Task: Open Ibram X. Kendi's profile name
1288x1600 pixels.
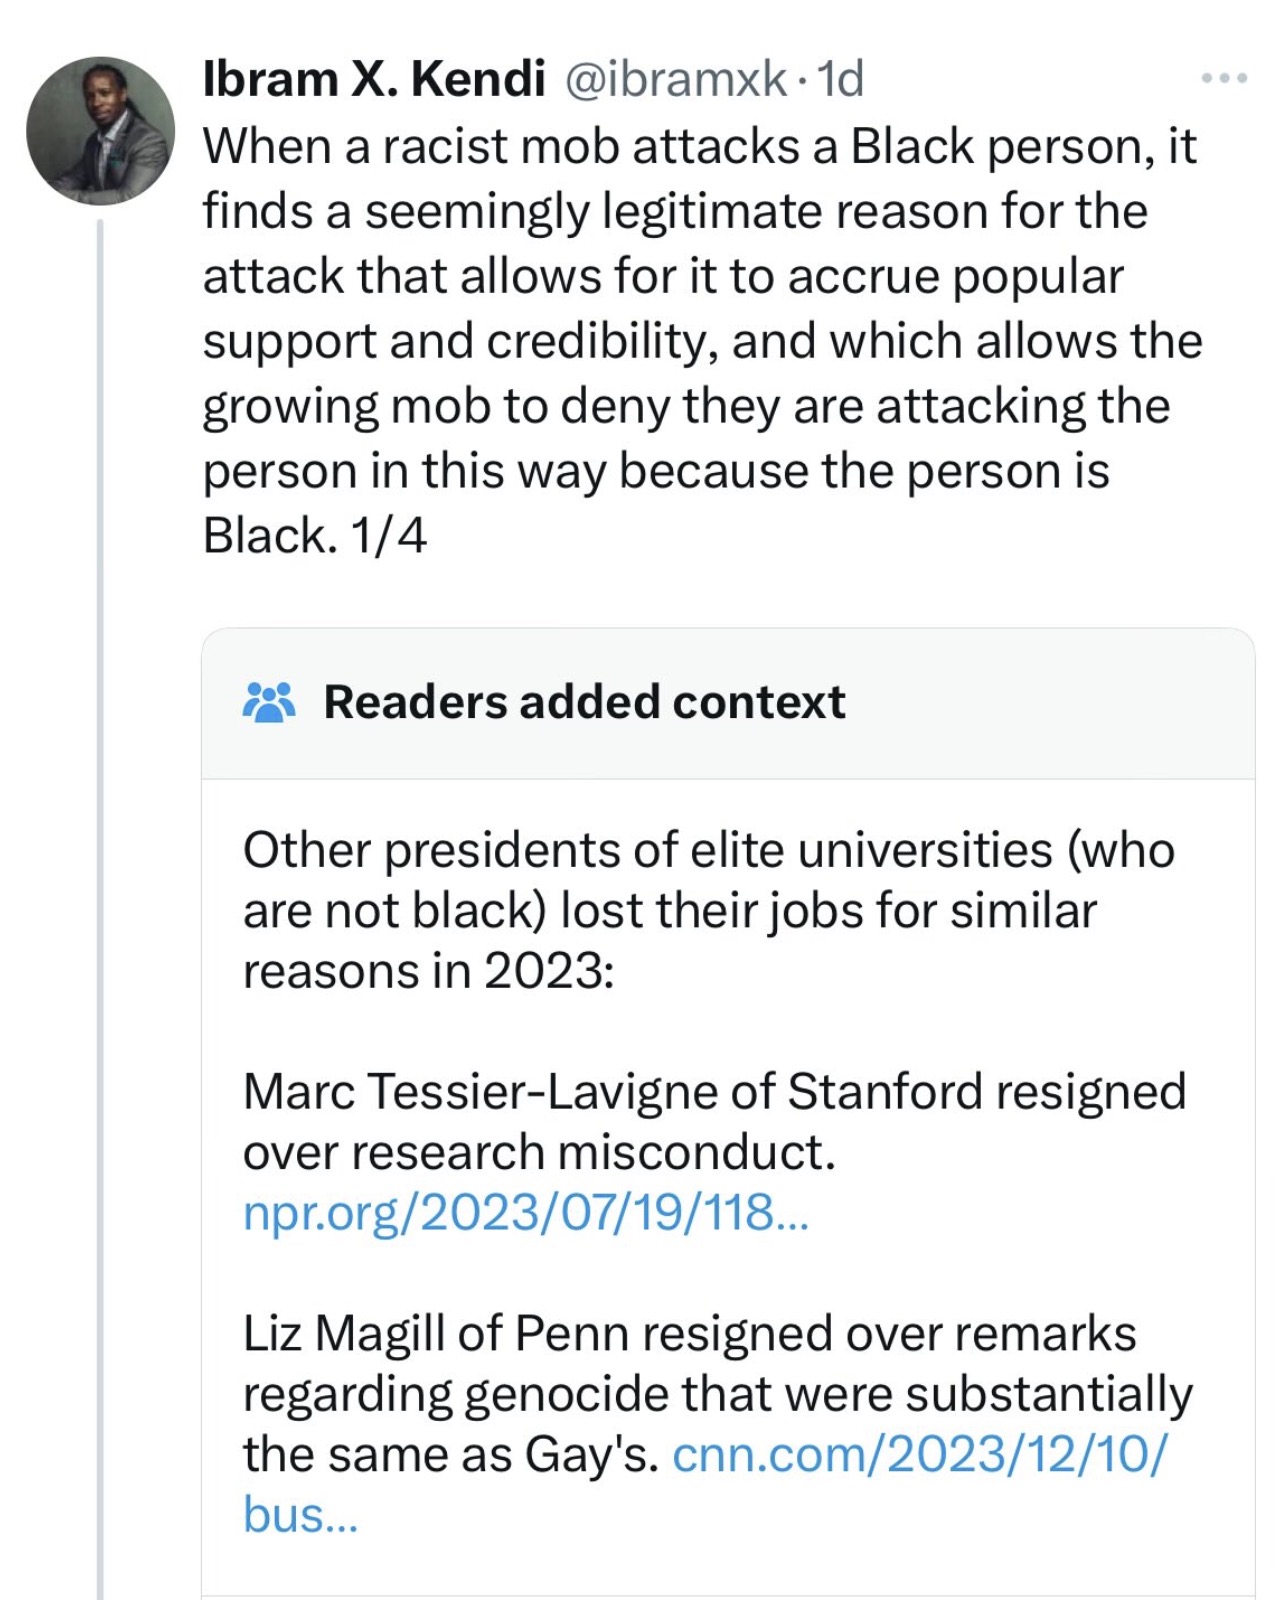Action: pyautogui.click(x=374, y=78)
